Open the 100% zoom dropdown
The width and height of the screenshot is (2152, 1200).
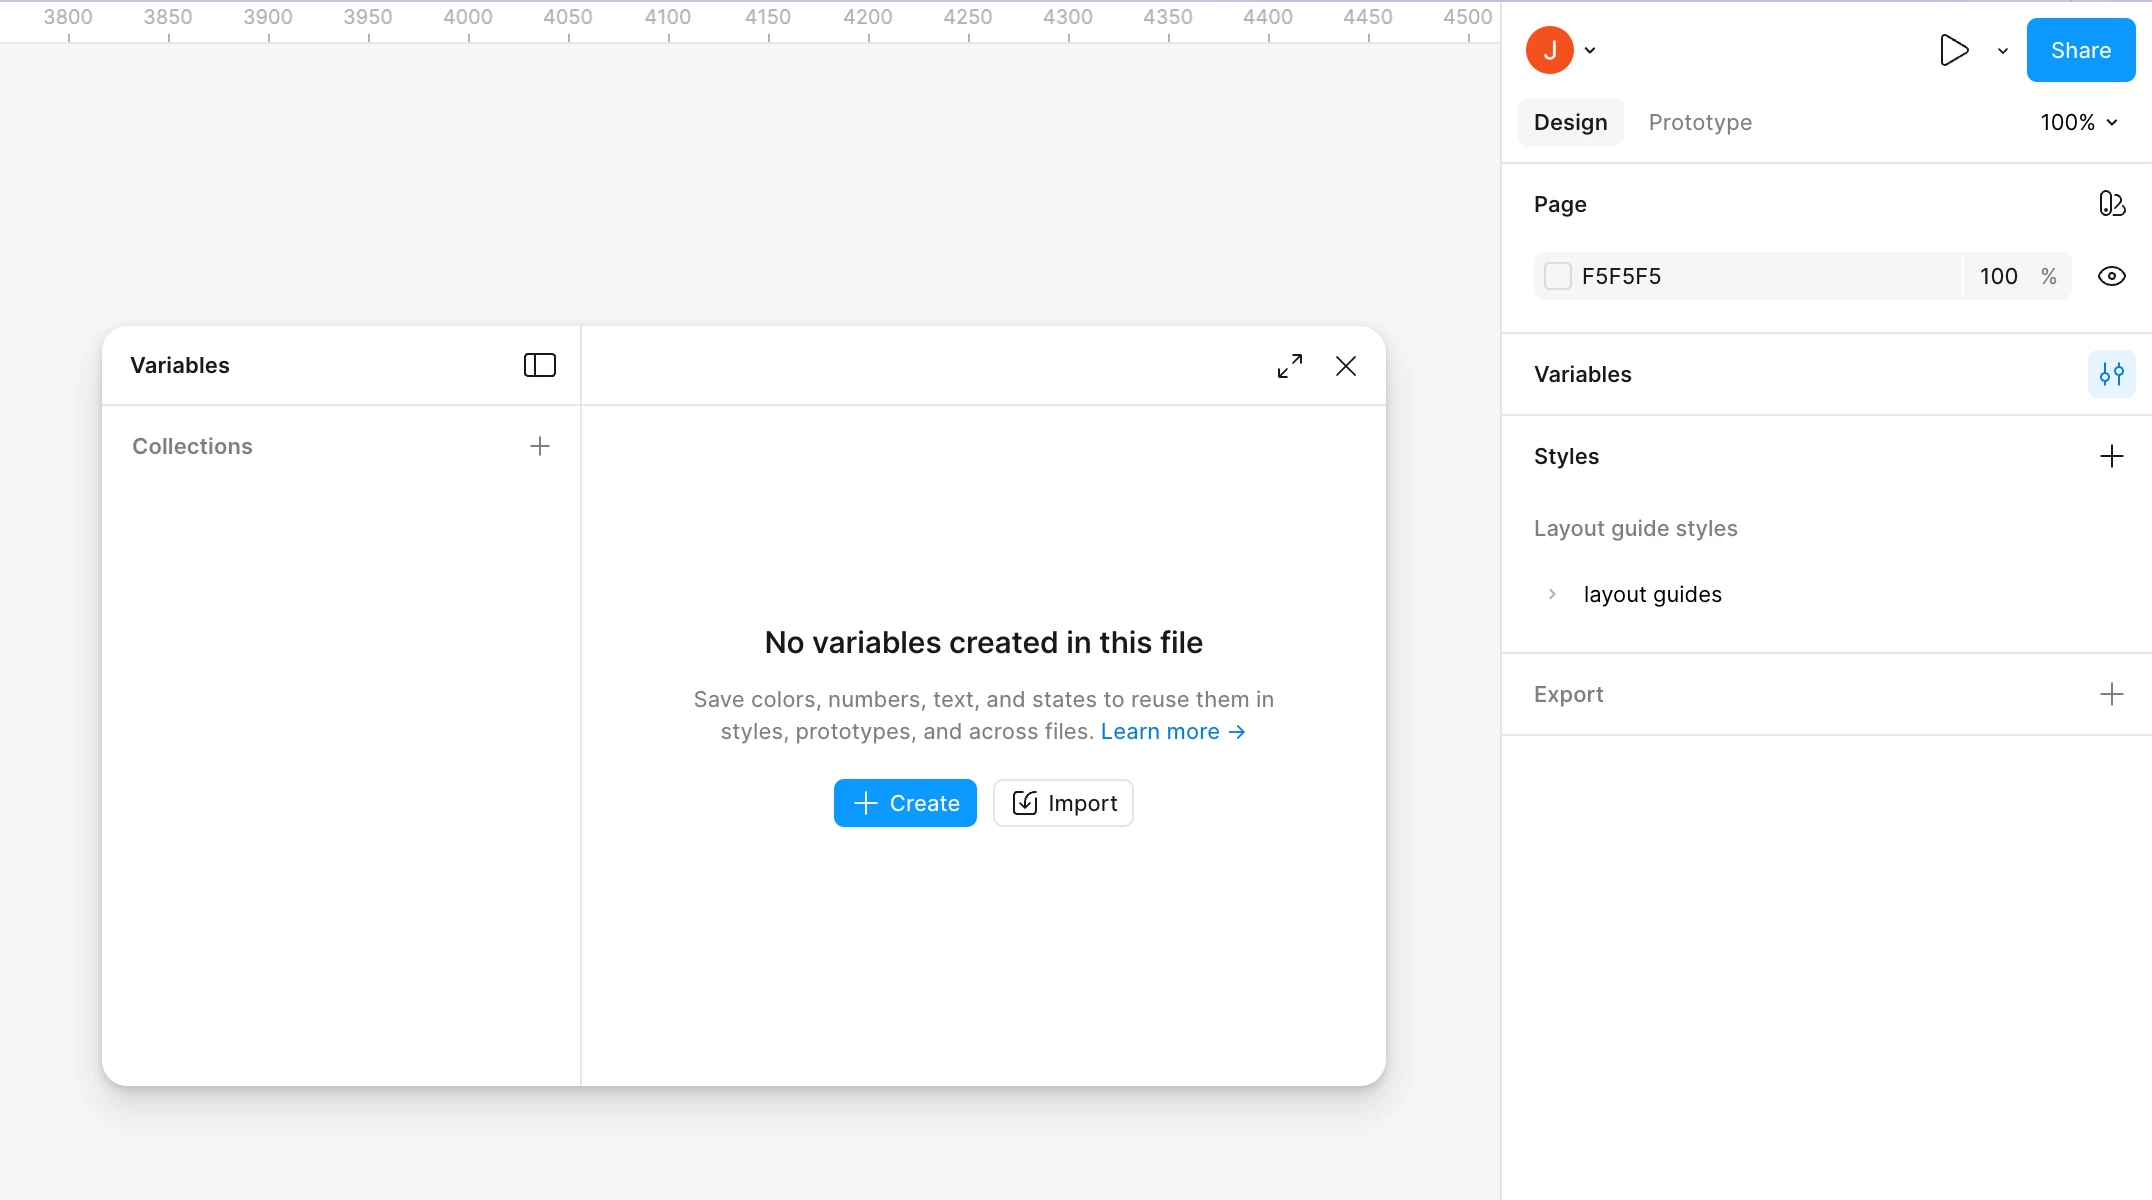(x=2079, y=122)
